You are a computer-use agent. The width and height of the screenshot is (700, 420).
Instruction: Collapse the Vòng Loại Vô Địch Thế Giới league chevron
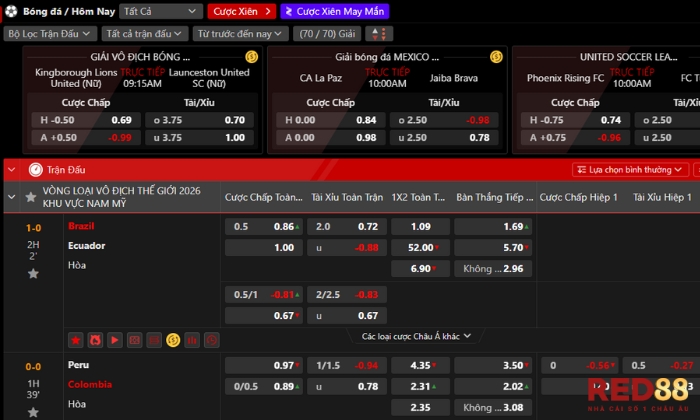coord(12,197)
